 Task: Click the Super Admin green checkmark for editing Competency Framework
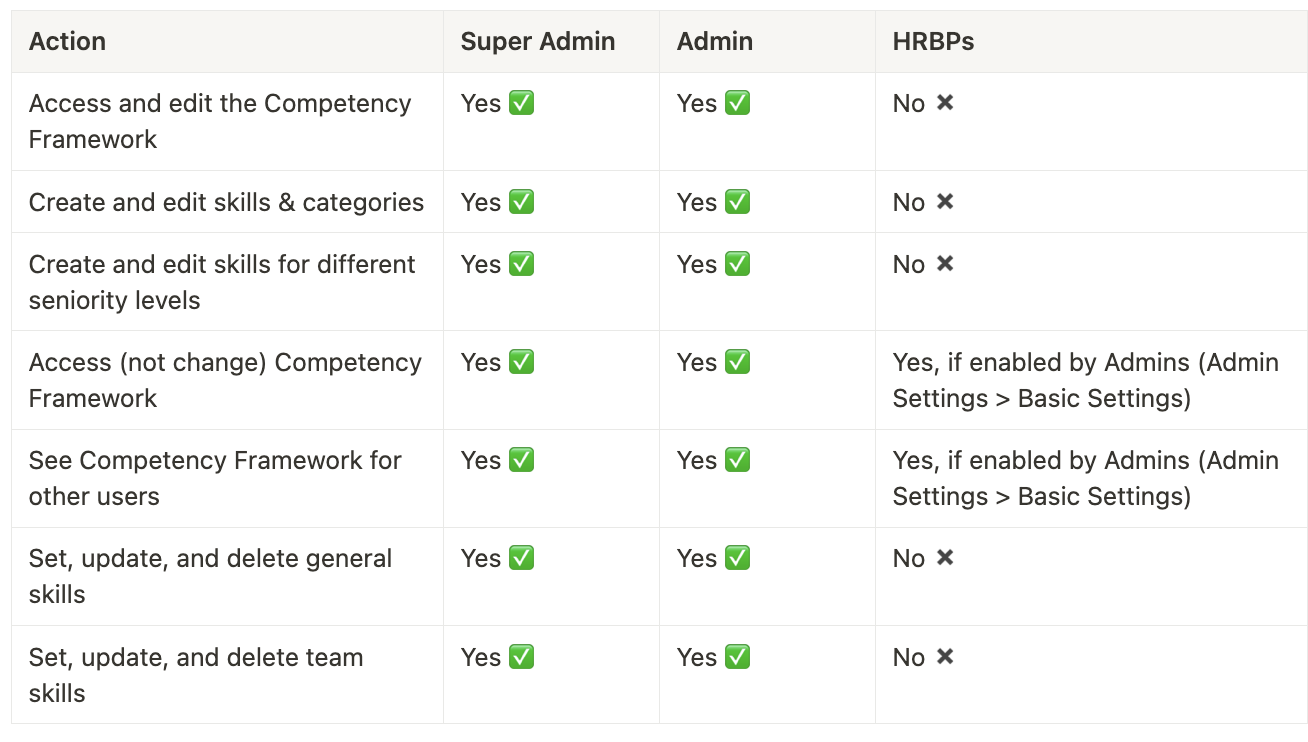pyautogui.click(x=521, y=103)
